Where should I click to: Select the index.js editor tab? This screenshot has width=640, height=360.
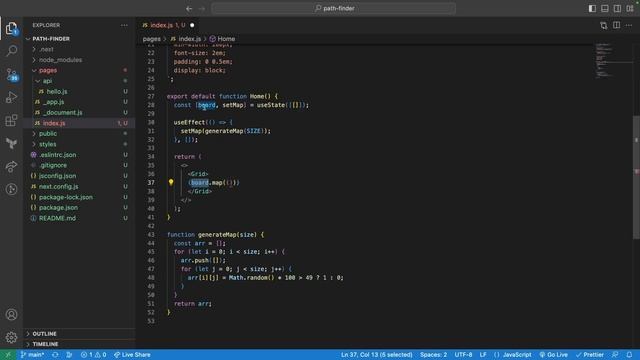coord(168,25)
